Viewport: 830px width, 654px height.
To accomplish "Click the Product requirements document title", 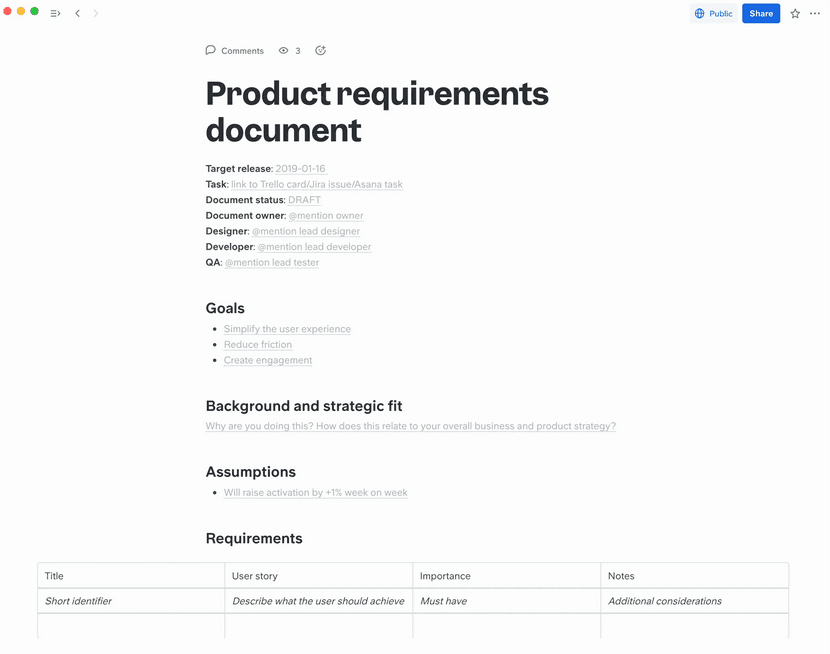I will click(377, 111).
